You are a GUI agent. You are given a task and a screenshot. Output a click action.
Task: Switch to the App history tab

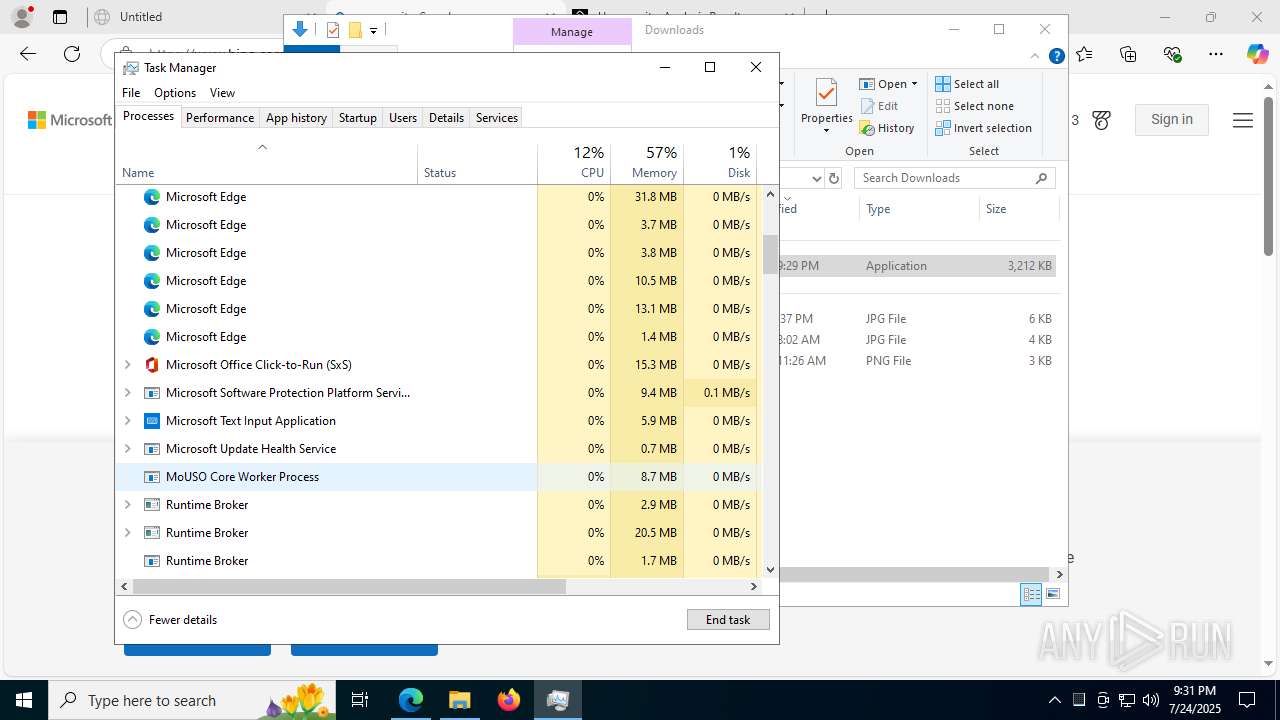(x=296, y=118)
